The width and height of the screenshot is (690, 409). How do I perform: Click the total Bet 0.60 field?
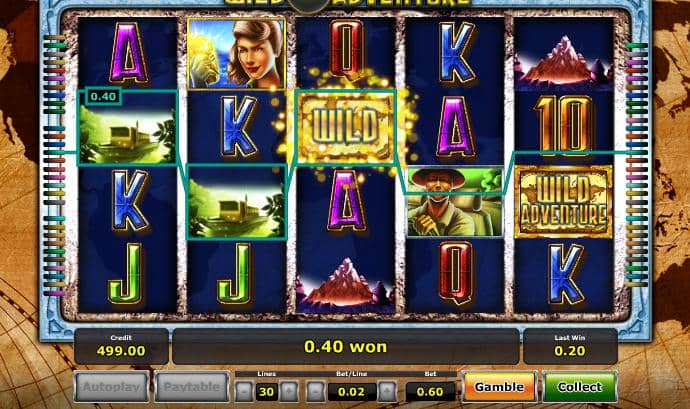coord(430,391)
